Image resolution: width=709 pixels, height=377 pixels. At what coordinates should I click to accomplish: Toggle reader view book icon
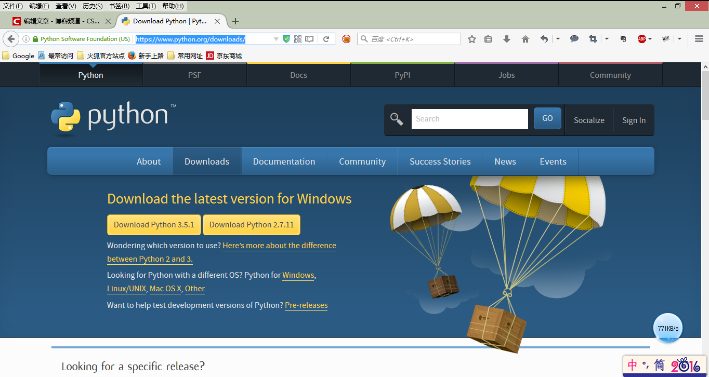(309, 39)
